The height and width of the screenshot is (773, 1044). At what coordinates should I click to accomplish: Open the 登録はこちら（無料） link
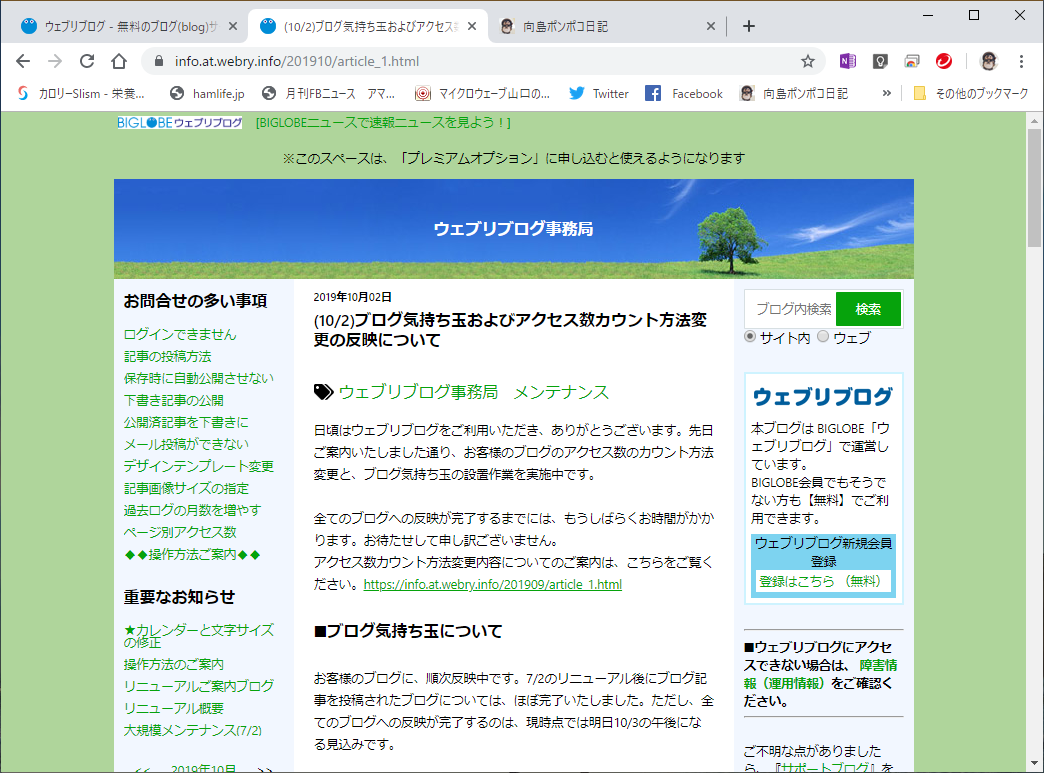click(823, 581)
